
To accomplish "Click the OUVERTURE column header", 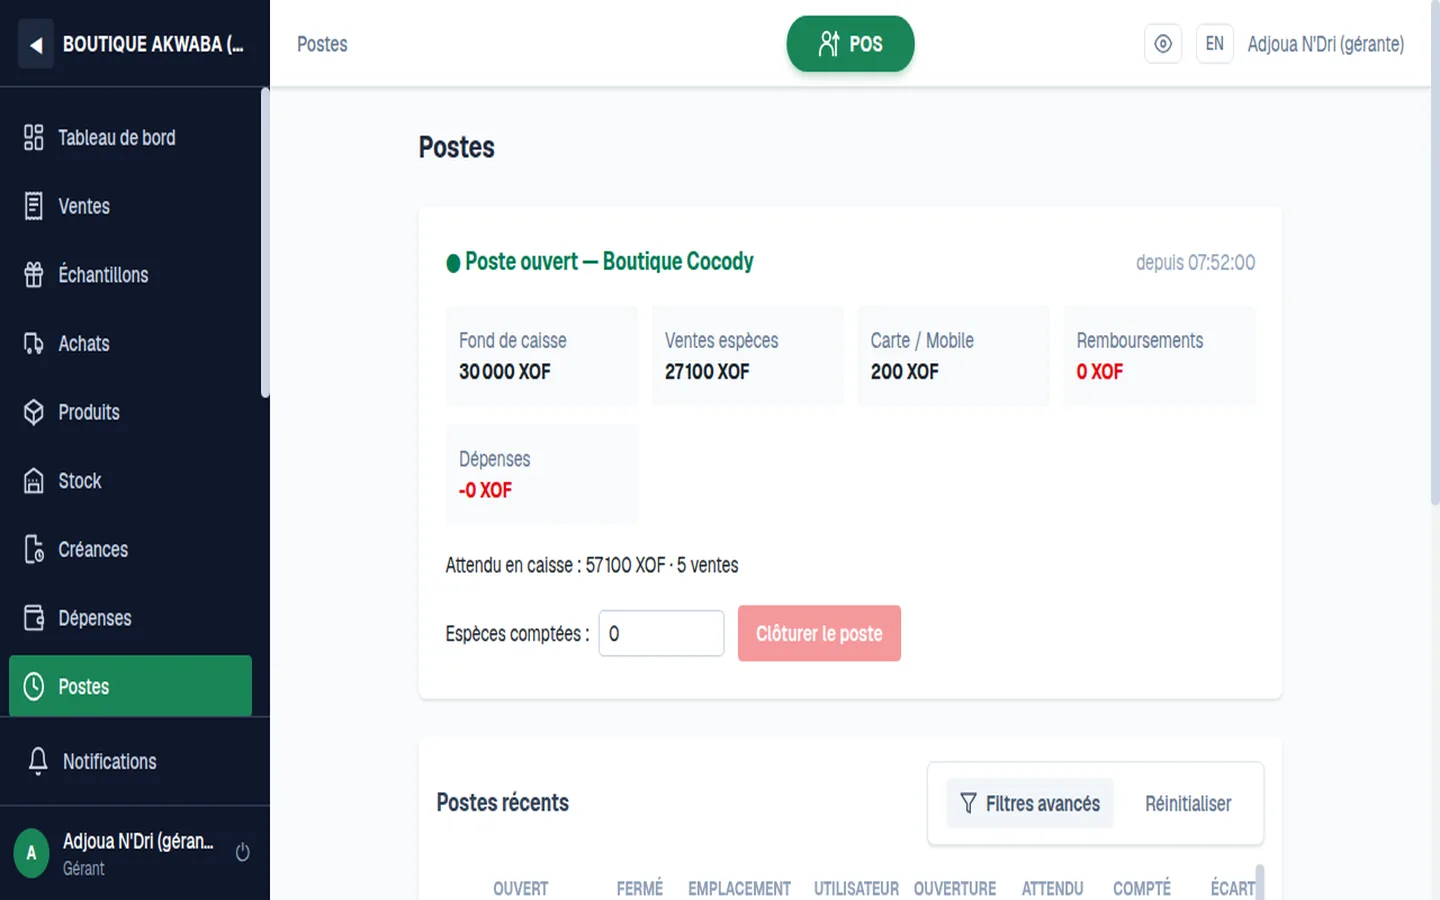I will (955, 889).
